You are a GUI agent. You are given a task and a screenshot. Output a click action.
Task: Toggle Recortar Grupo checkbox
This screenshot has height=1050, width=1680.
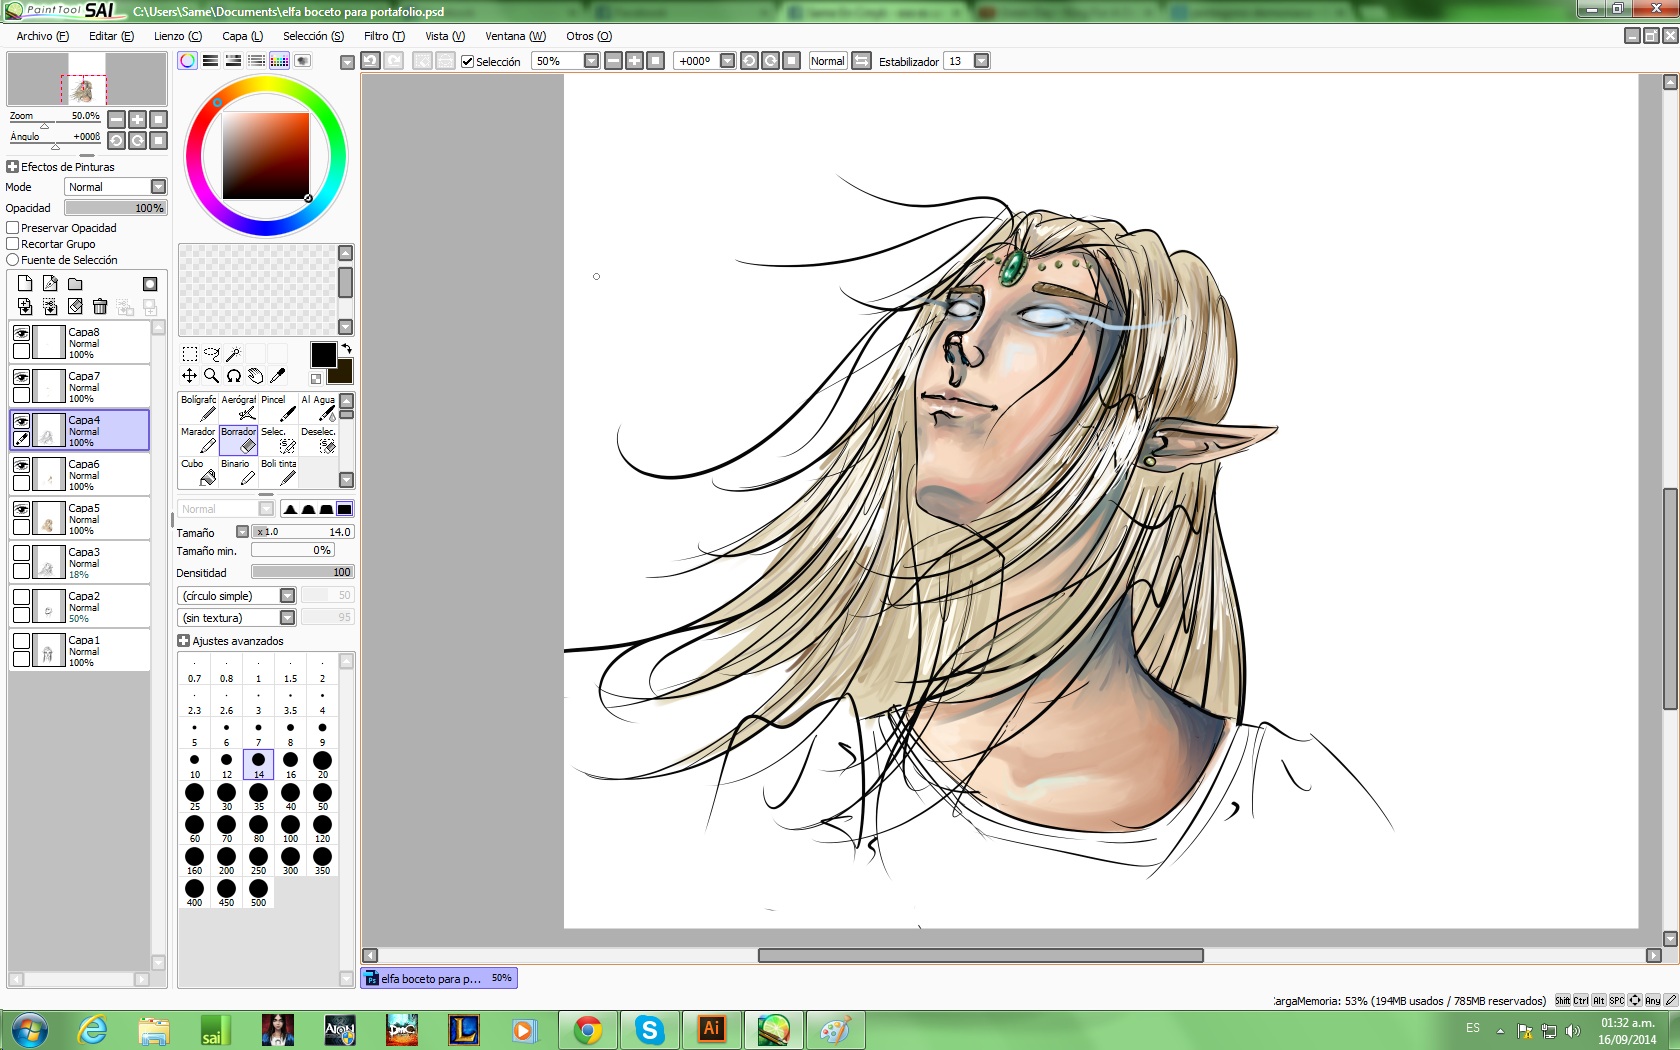pyautogui.click(x=13, y=244)
